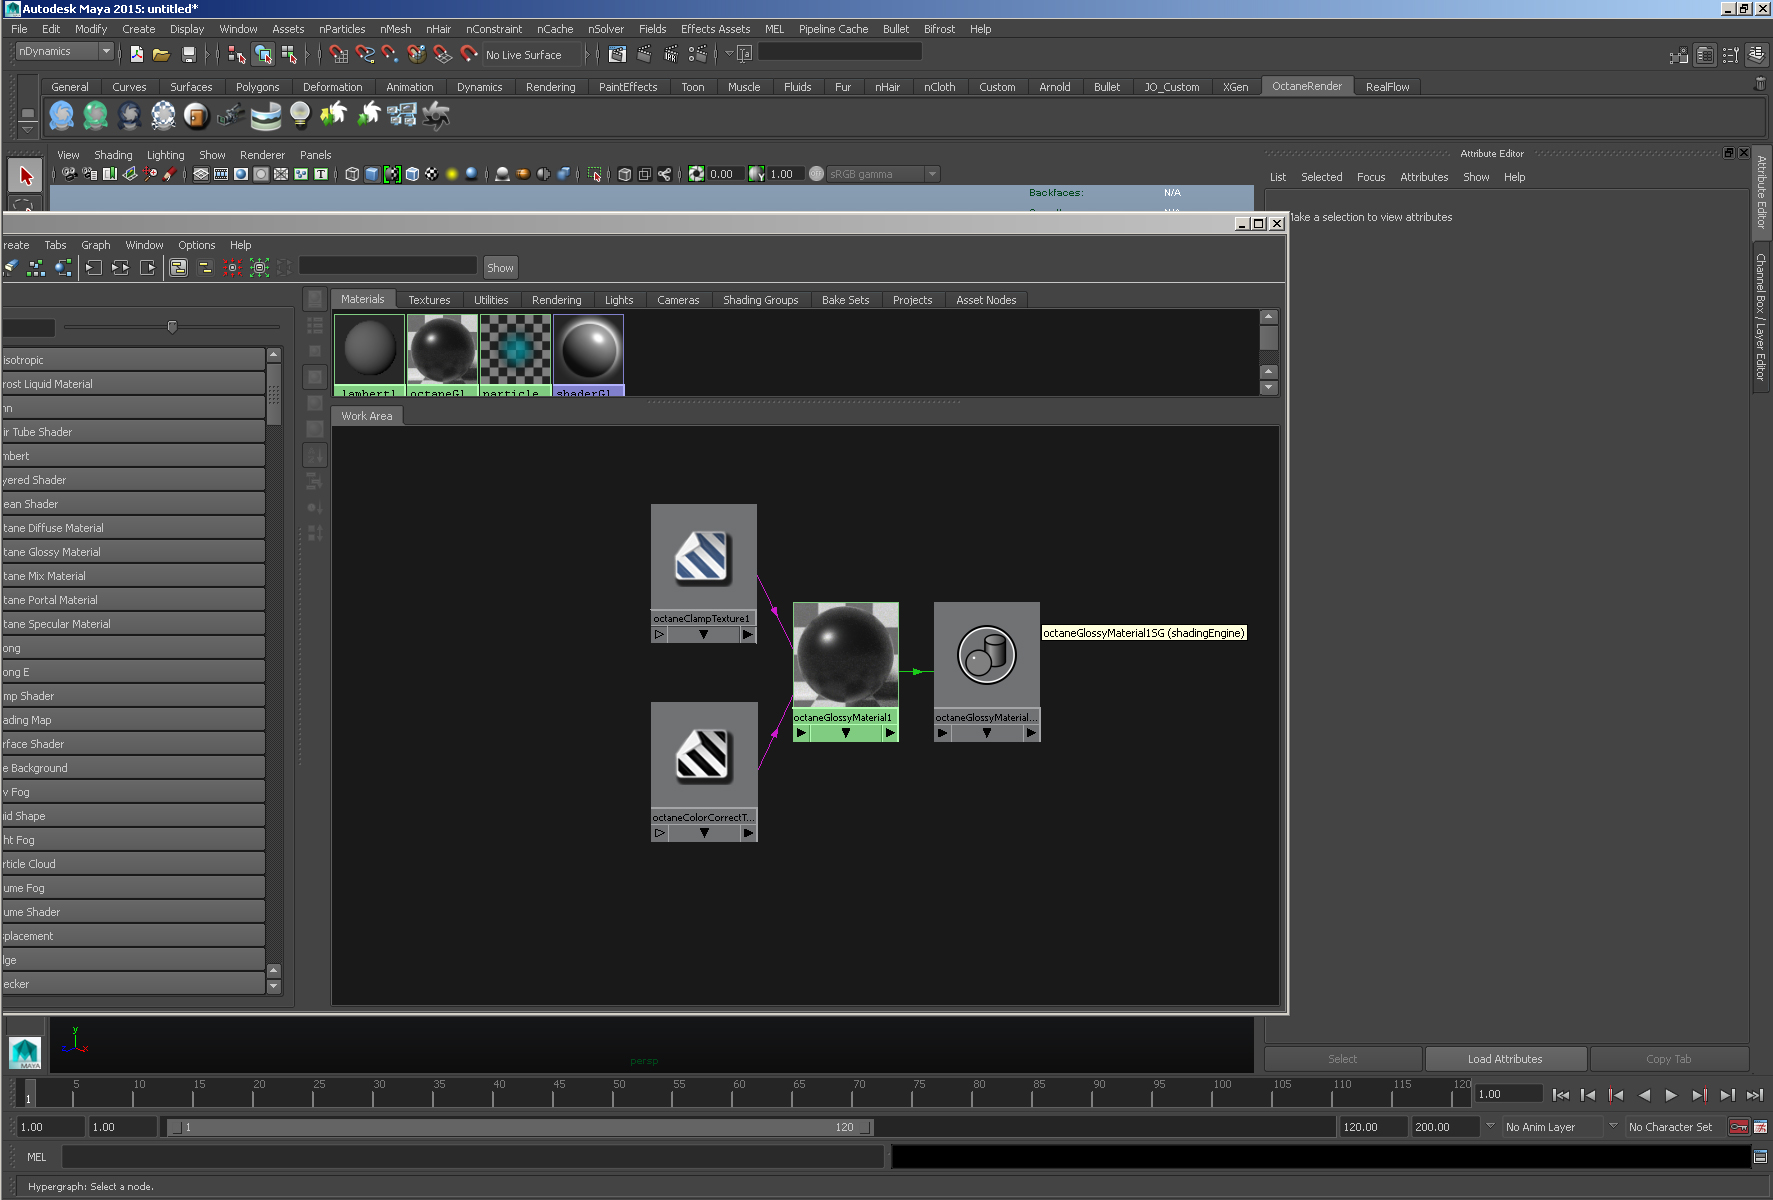Activate the Select tool arrow in toolbox

click(26, 175)
